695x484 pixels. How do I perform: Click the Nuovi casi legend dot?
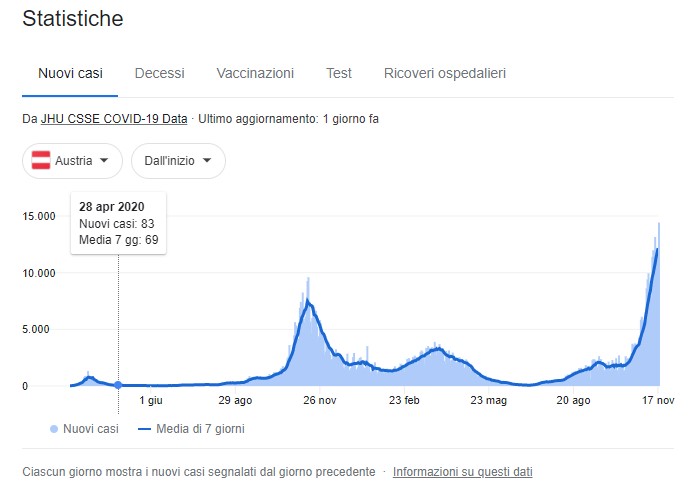[x=54, y=429]
